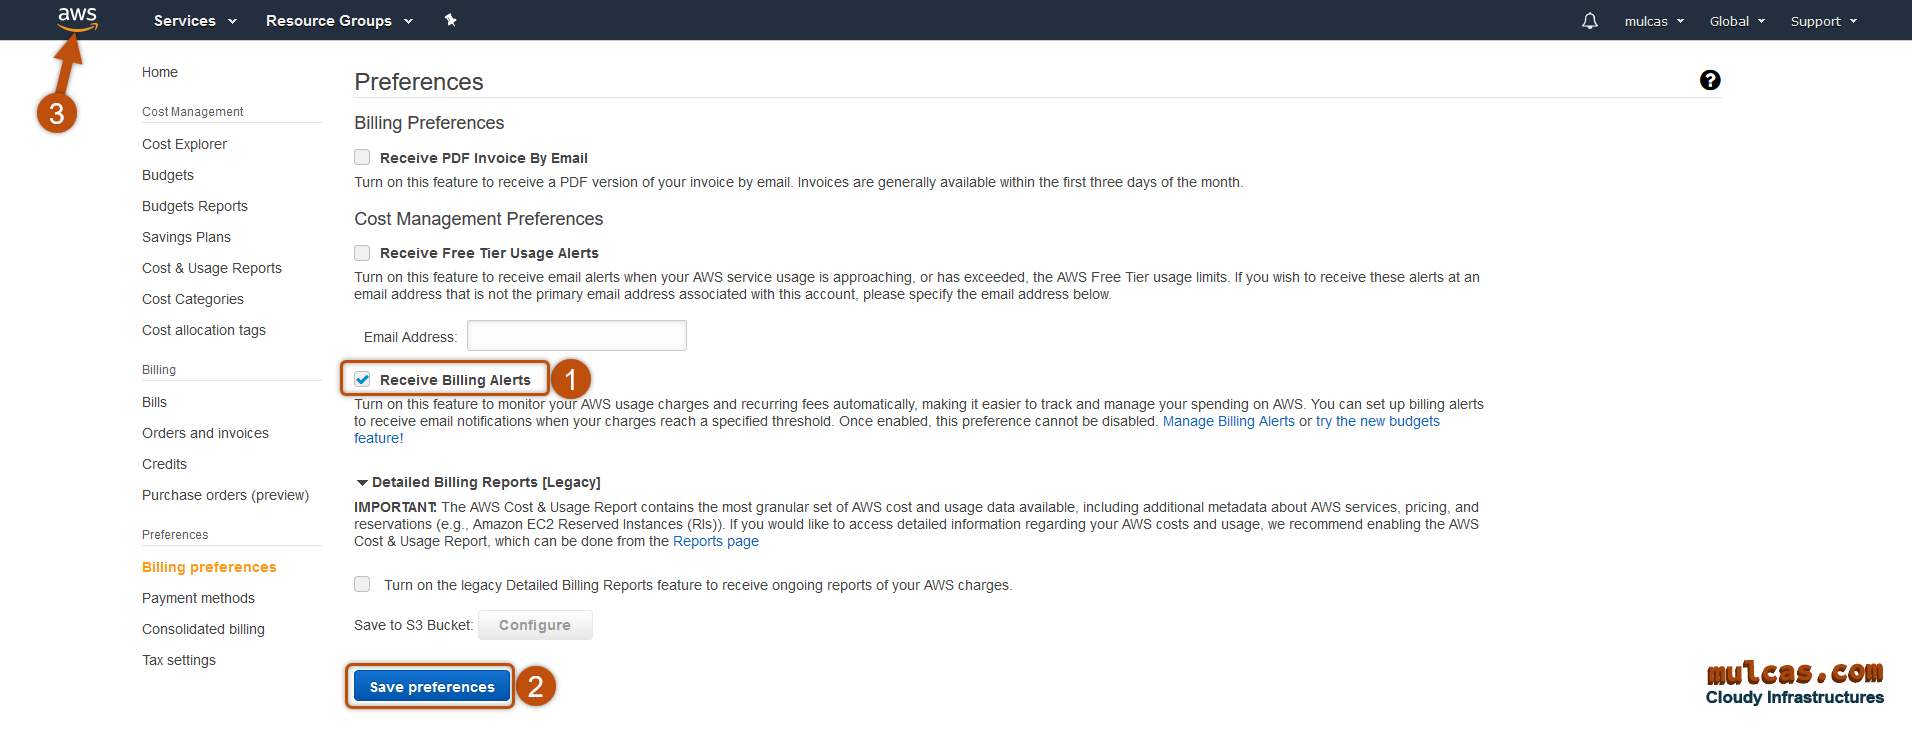Open the Support menu
This screenshot has height=731, width=1912.
1823,21
